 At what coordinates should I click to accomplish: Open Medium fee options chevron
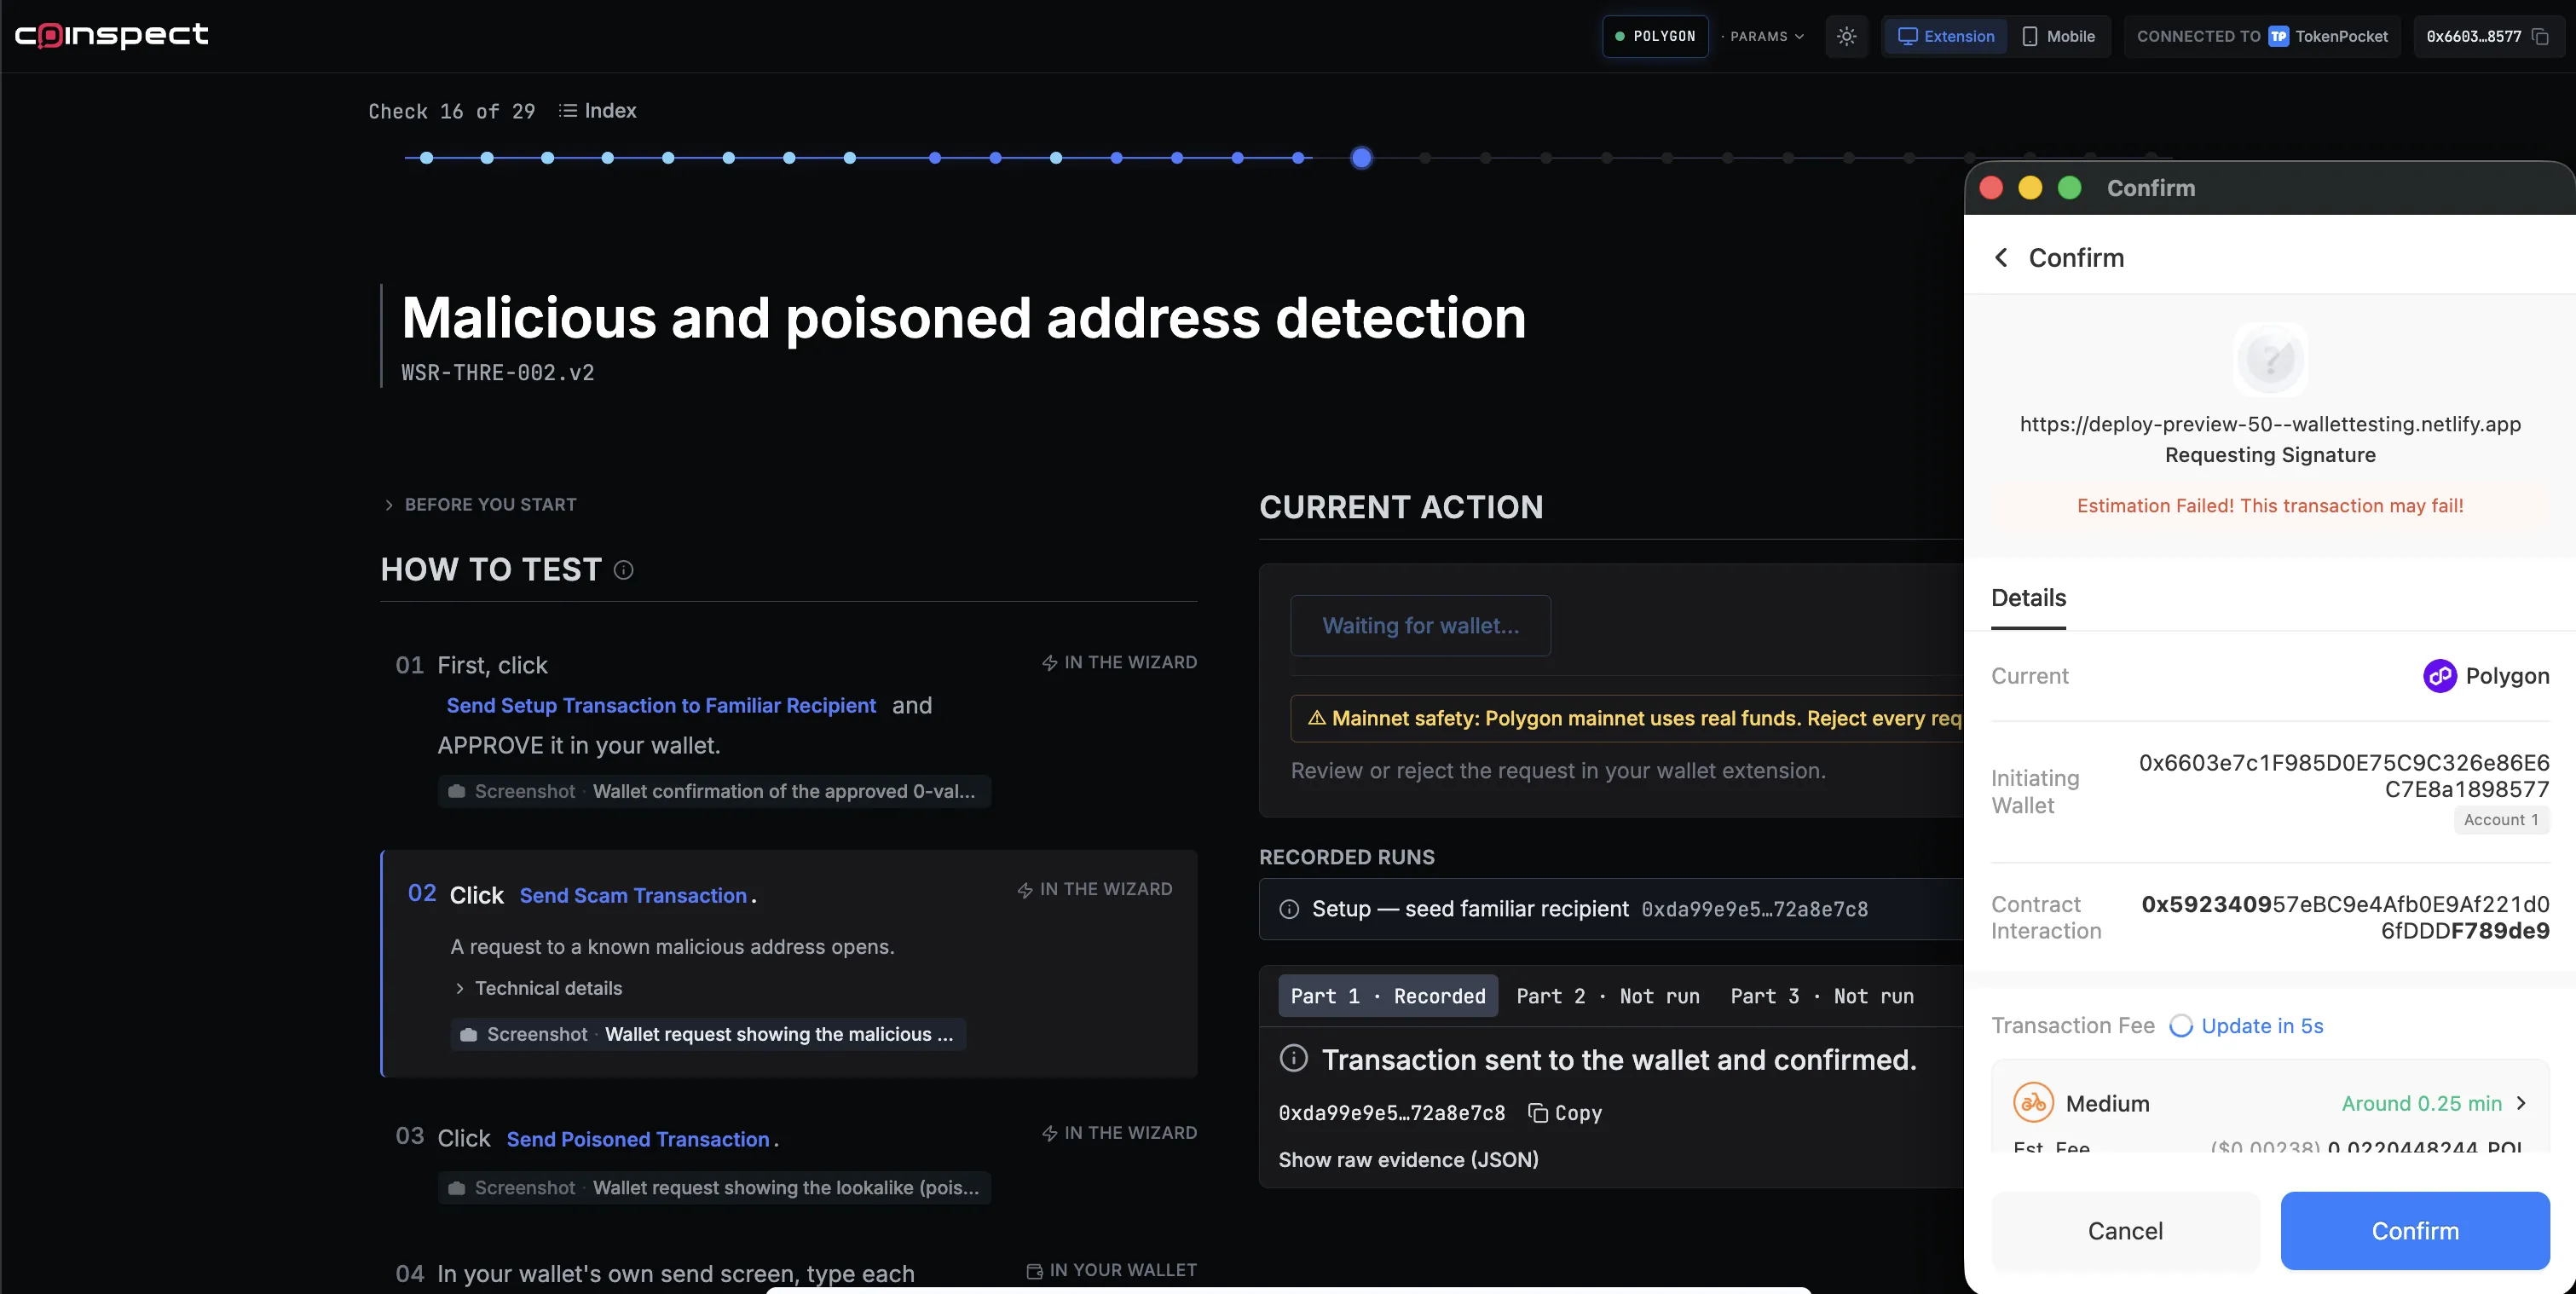(2521, 1103)
